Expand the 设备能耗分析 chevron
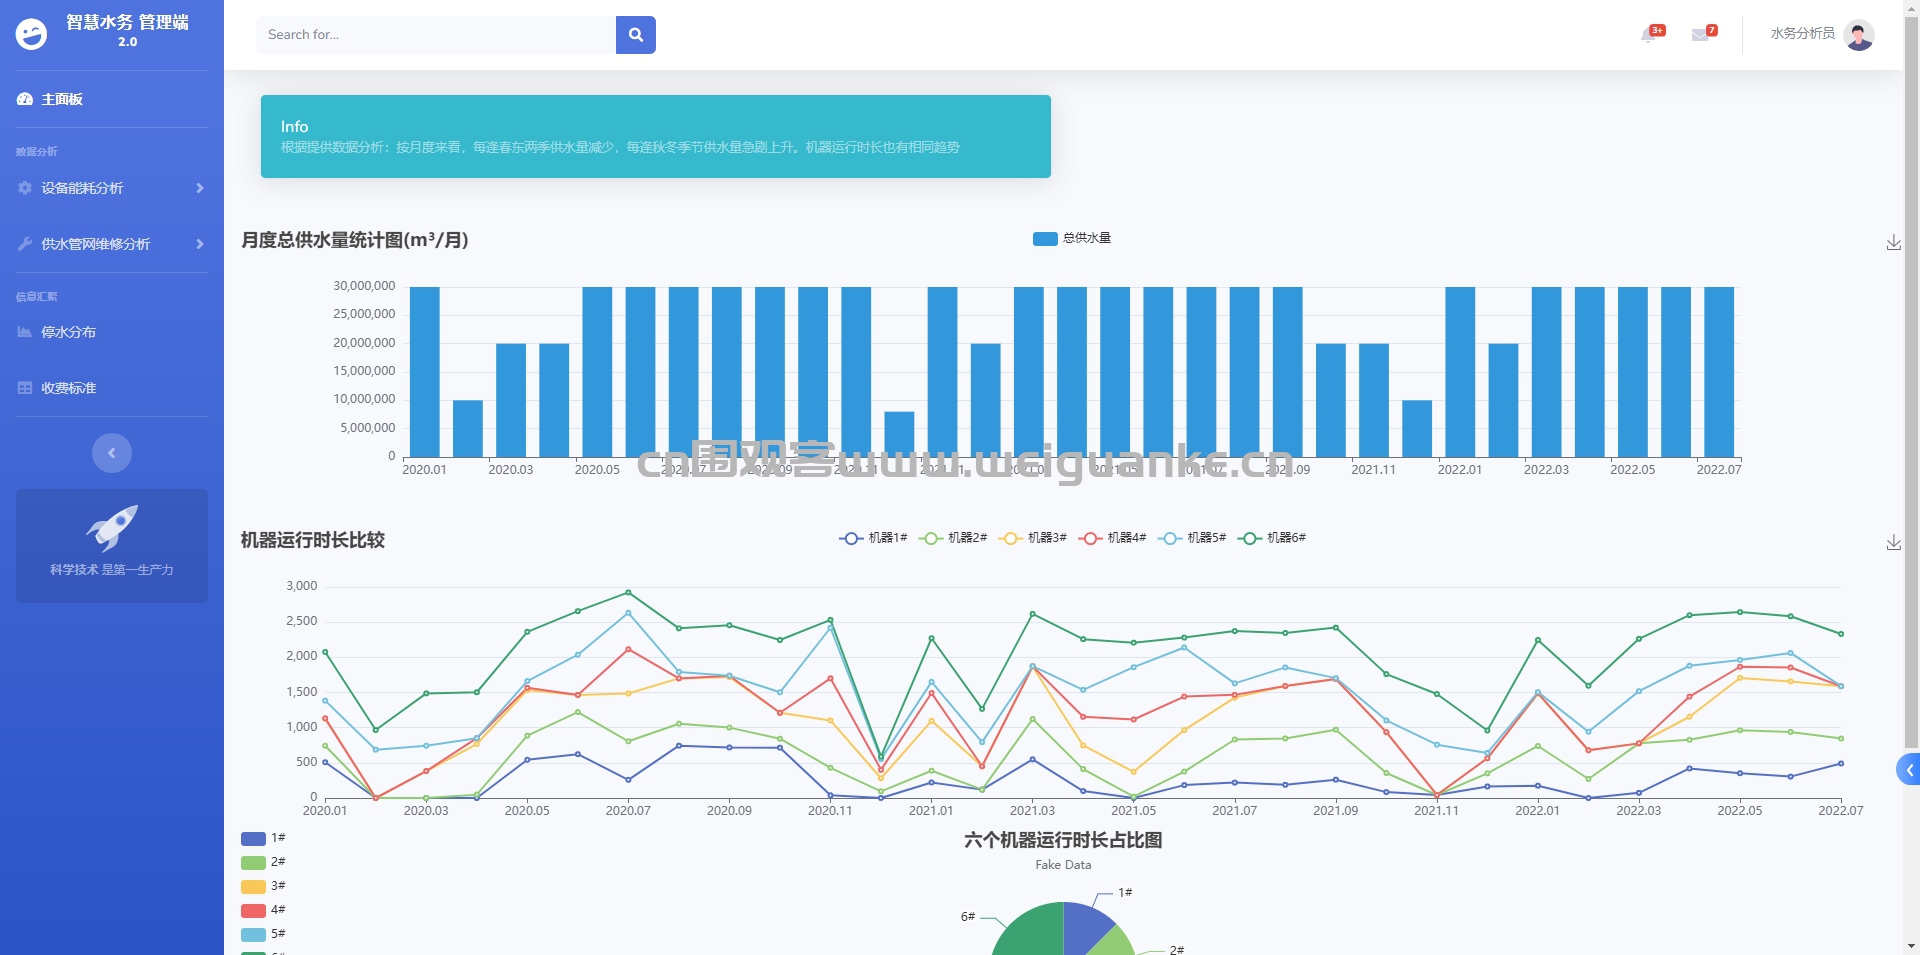This screenshot has width=1920, height=955. (200, 188)
